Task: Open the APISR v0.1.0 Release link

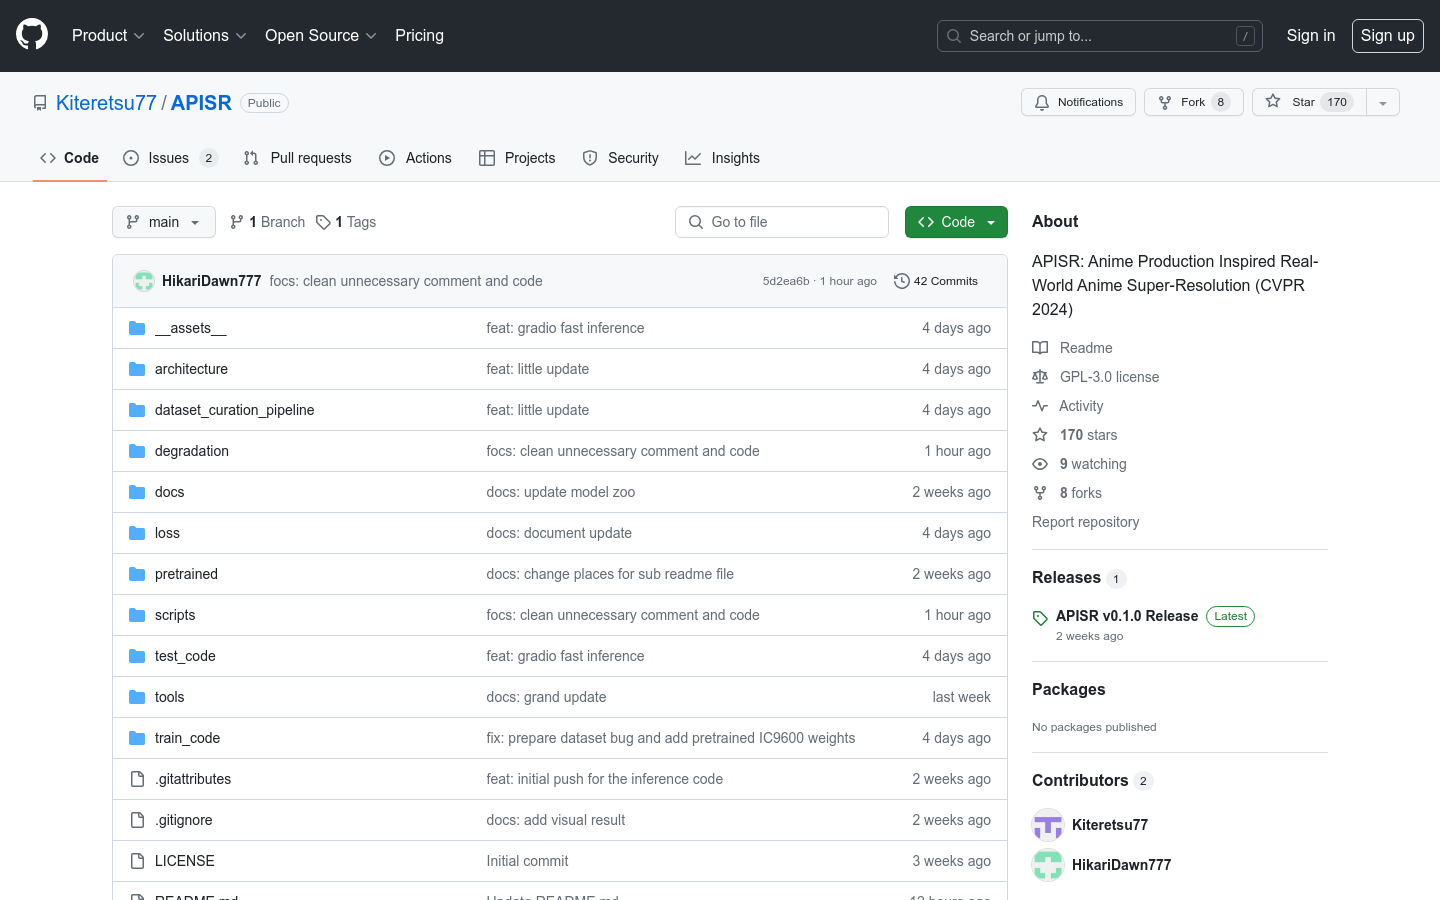Action: click(1126, 616)
